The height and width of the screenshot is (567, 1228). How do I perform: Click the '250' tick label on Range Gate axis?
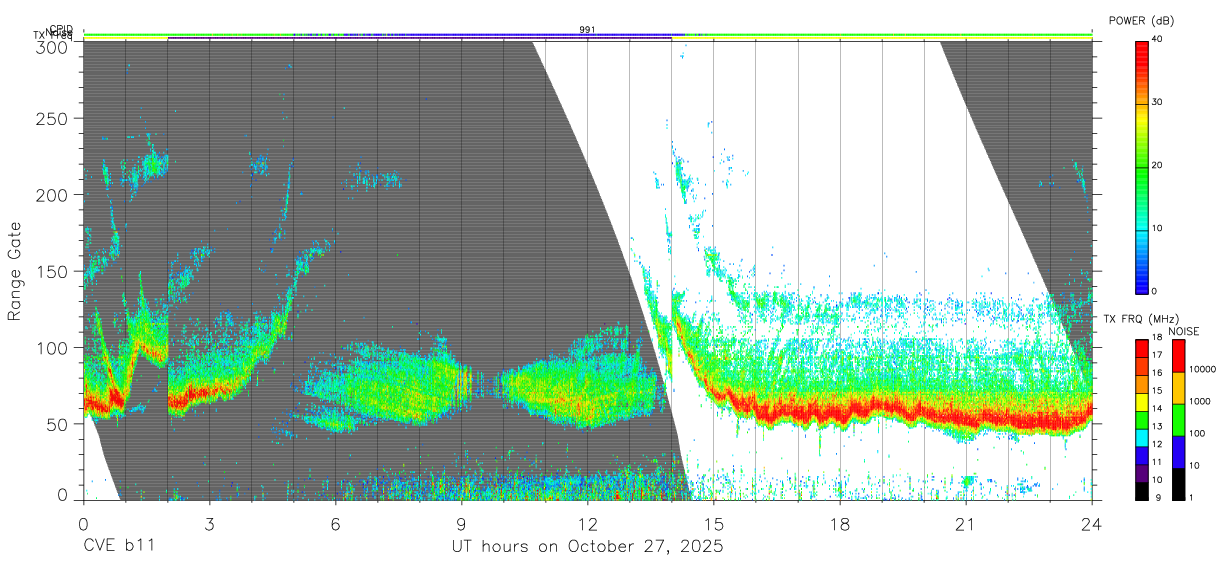point(53,118)
